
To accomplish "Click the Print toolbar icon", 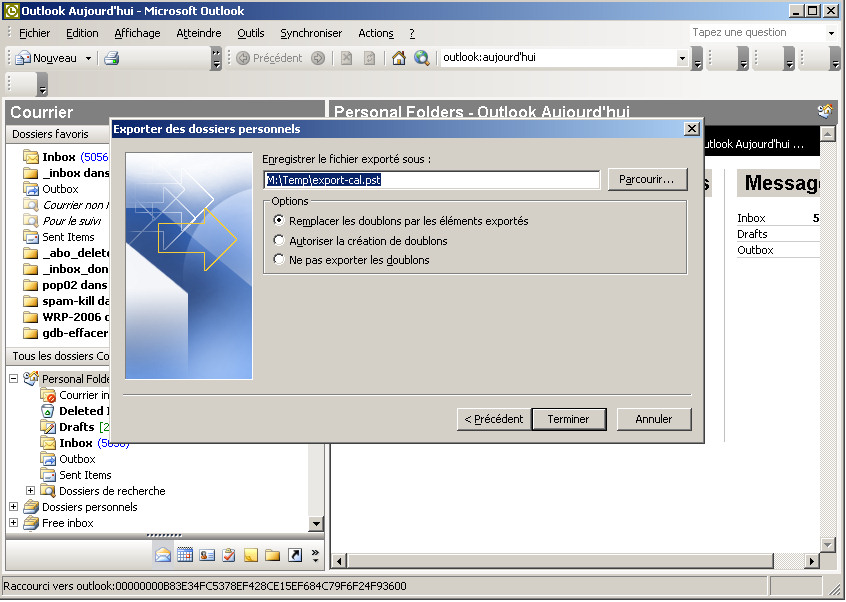I will click(x=112, y=58).
